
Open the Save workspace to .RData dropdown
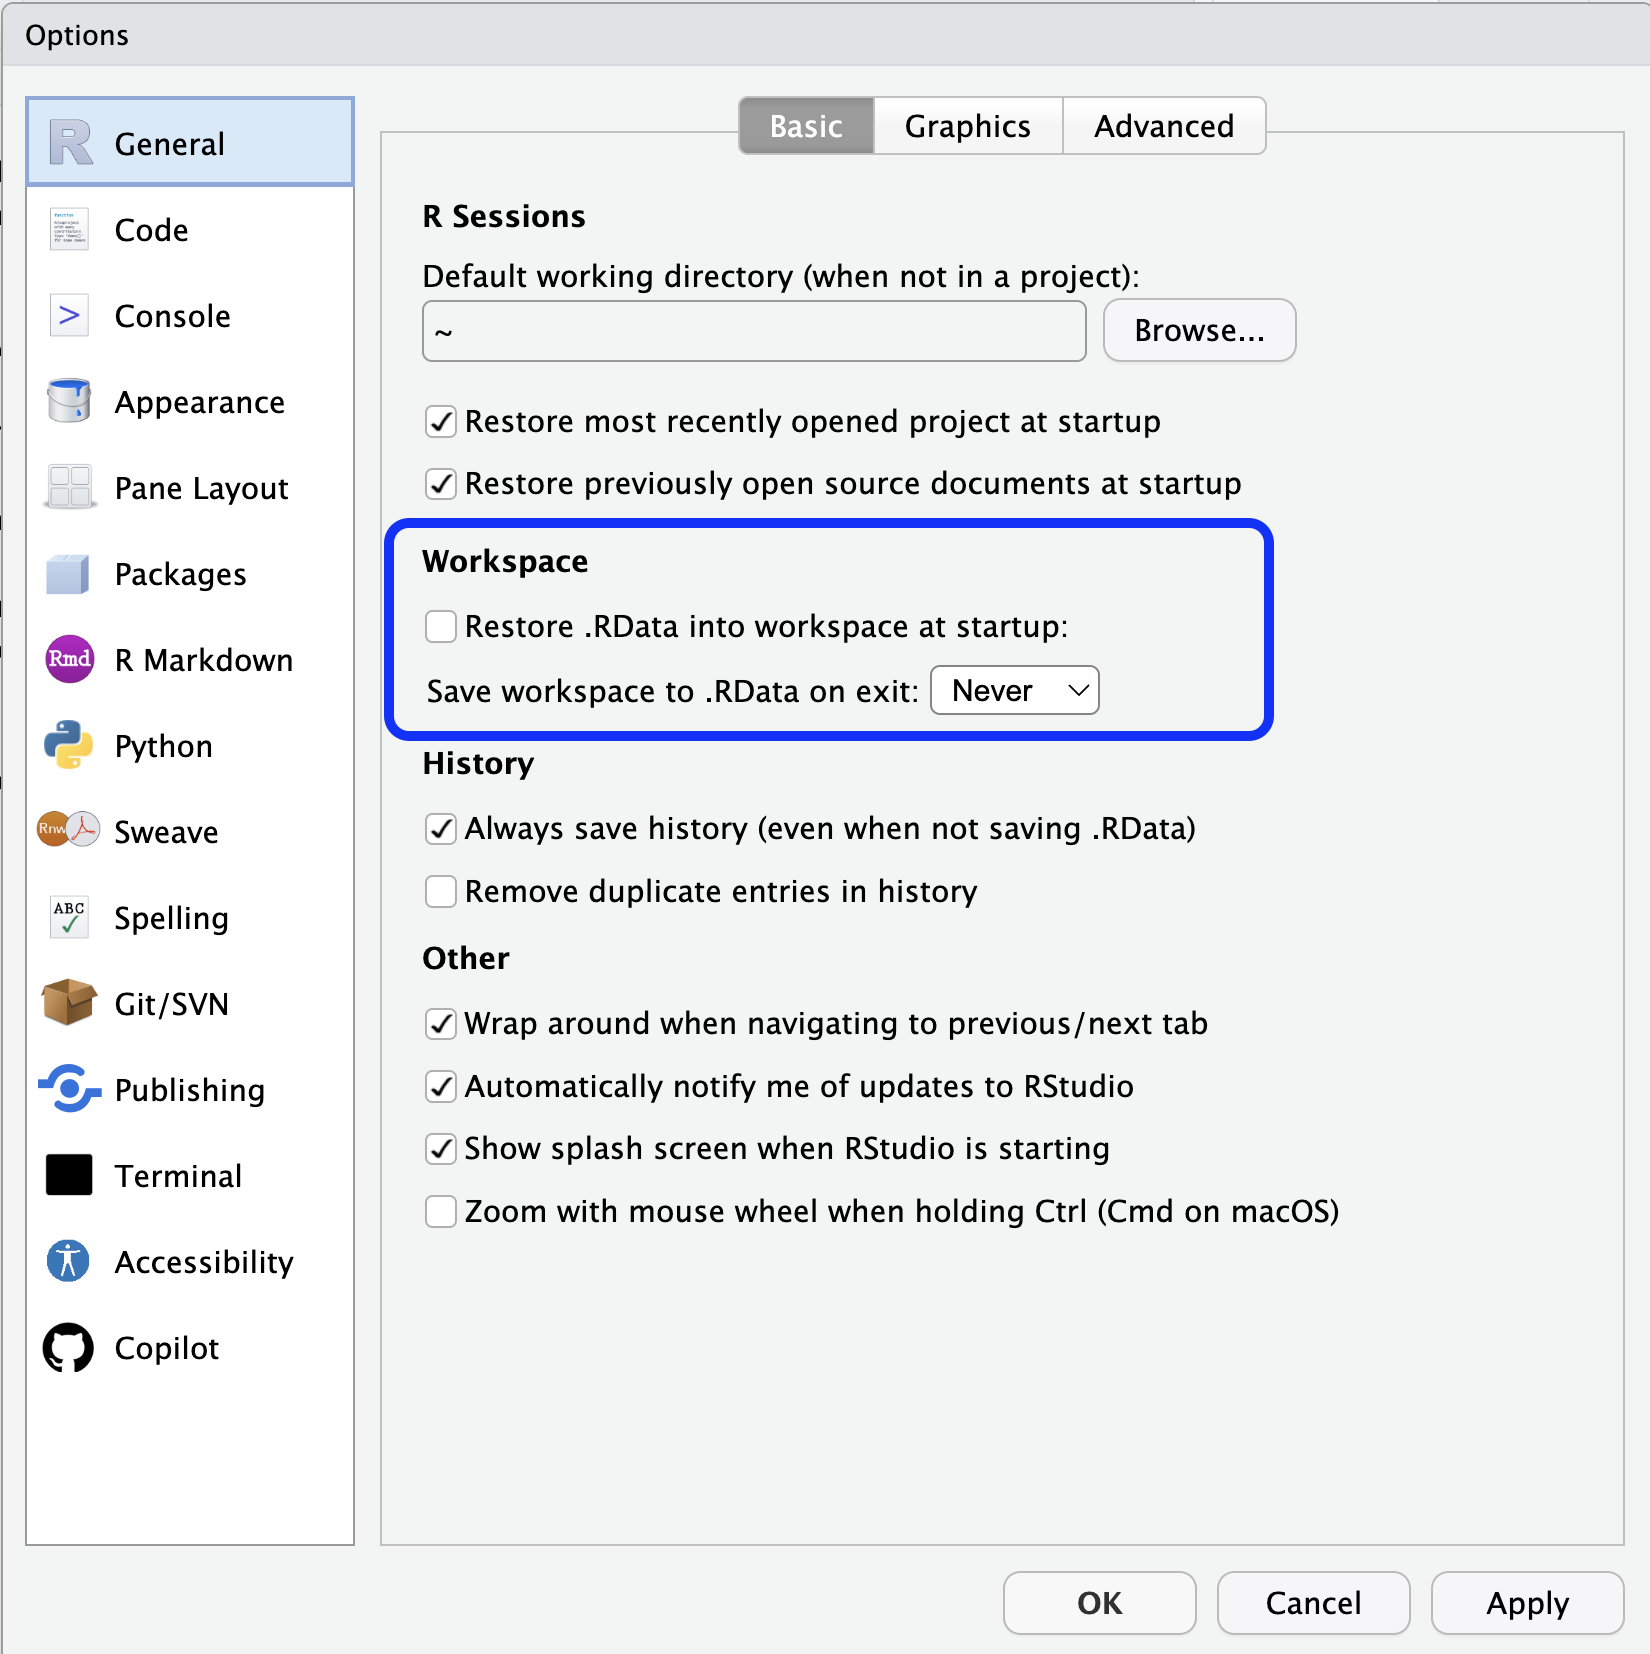tap(1014, 690)
